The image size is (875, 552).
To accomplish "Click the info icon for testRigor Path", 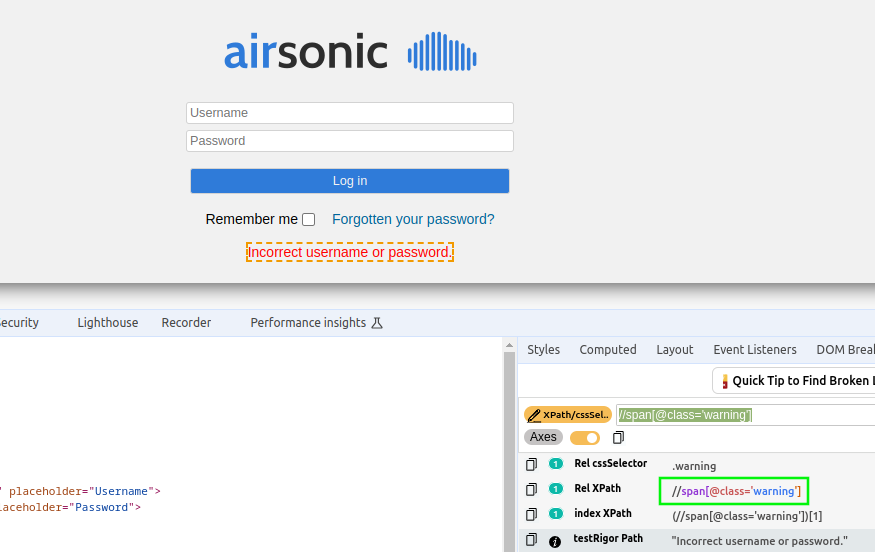I will [555, 541].
